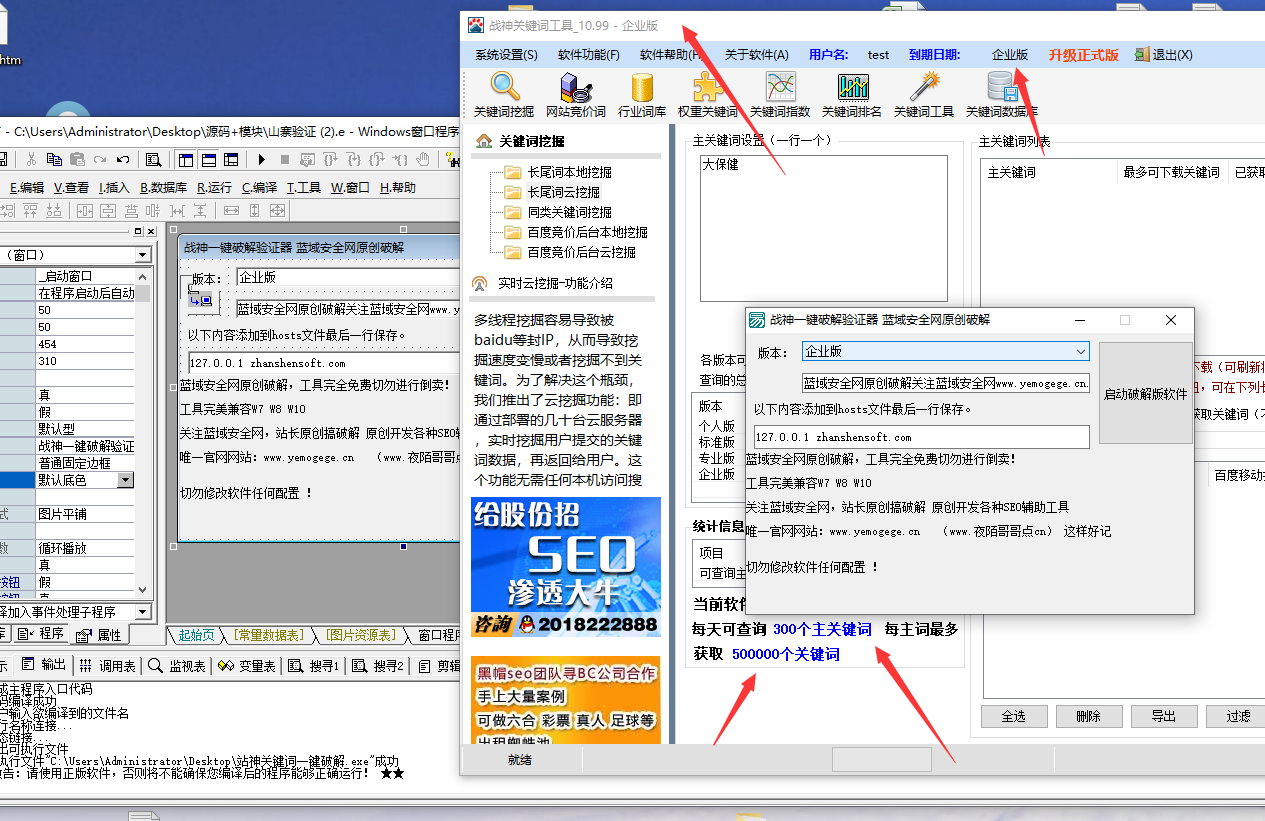This screenshot has width=1265, height=821.
Task: Open the 关键词挖掘 magnifier toolbar icon
Action: [504, 89]
